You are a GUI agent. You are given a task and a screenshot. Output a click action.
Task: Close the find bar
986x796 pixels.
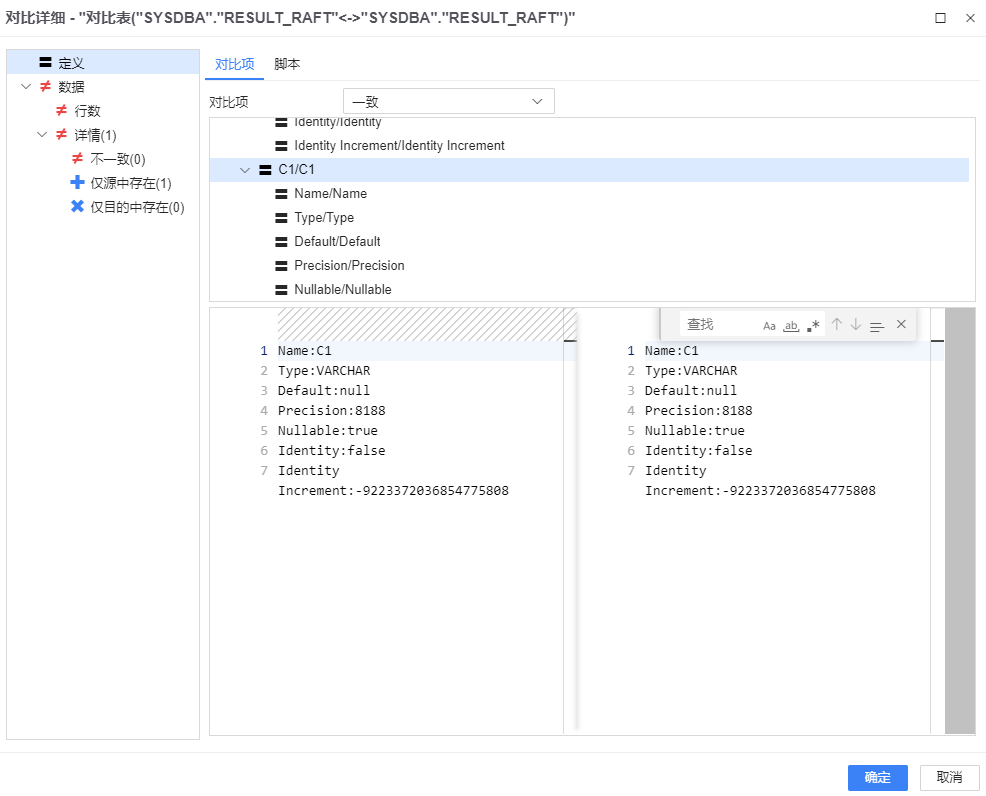pos(901,324)
